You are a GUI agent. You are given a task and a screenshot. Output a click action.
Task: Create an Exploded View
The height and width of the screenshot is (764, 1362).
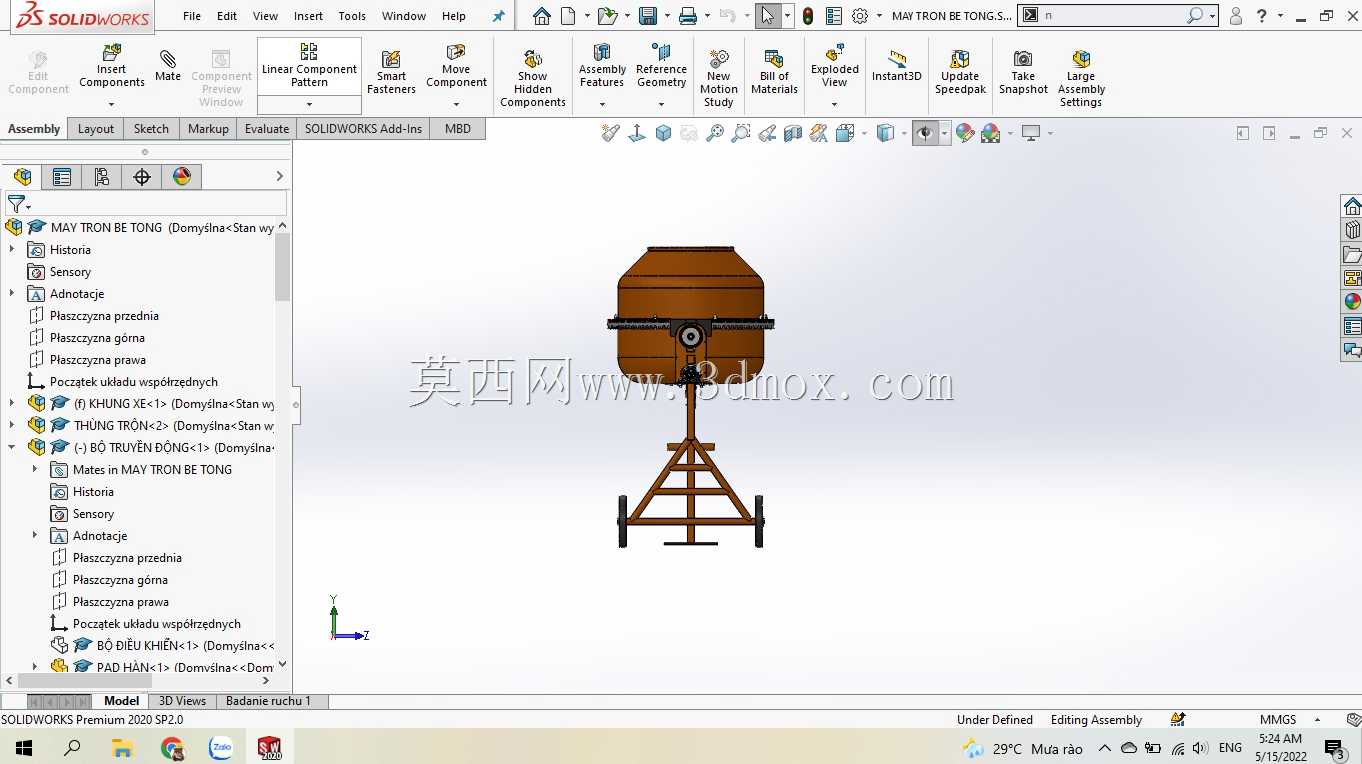(x=835, y=67)
